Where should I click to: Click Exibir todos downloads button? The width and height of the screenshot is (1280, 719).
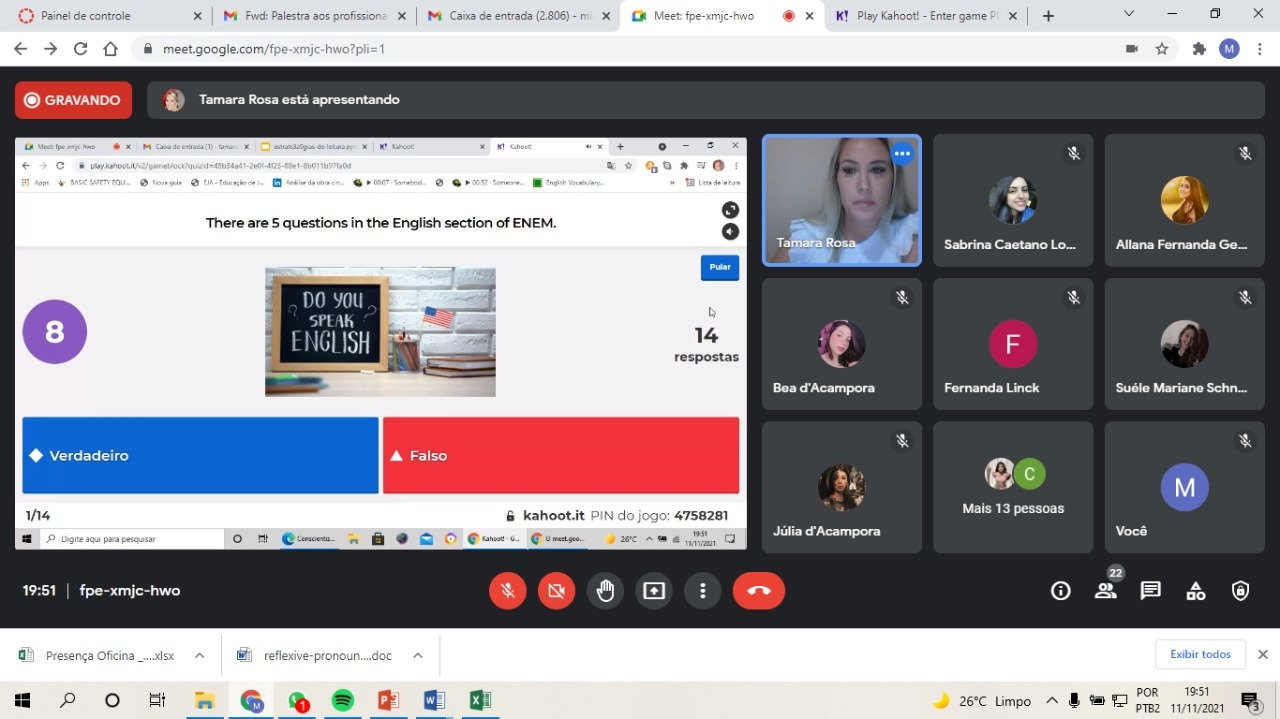pyautogui.click(x=1200, y=654)
